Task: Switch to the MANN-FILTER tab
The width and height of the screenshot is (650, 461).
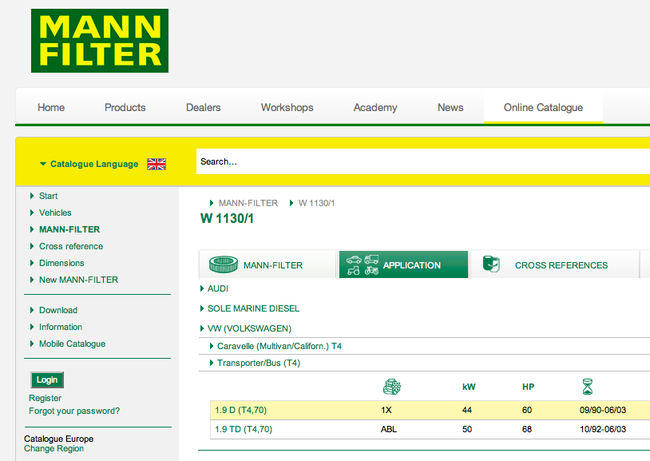Action: click(x=267, y=264)
